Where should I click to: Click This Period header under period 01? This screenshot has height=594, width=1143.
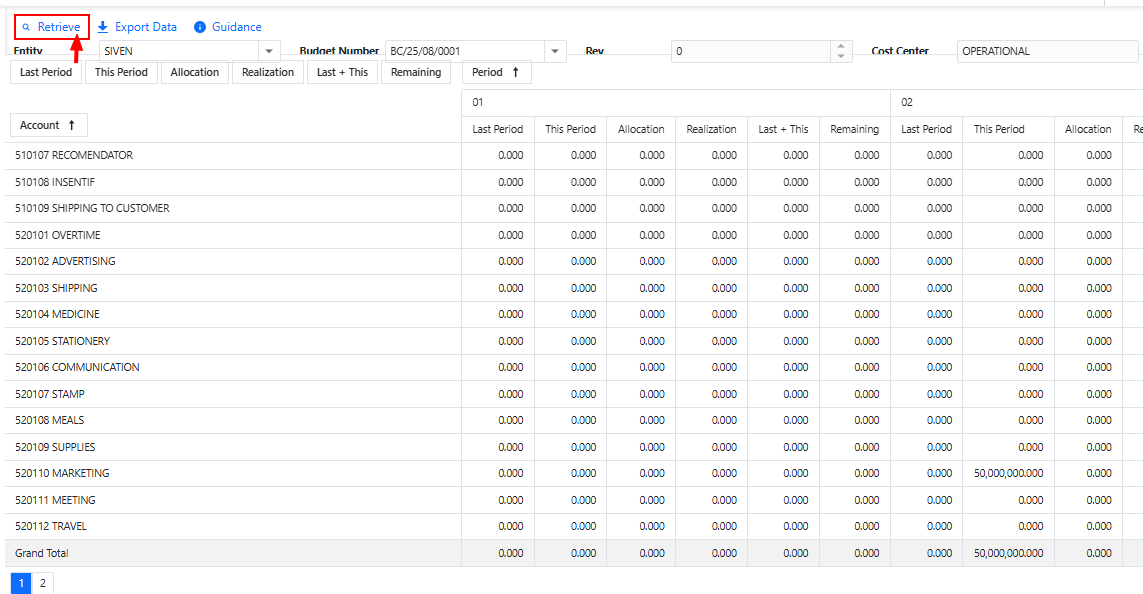571,129
